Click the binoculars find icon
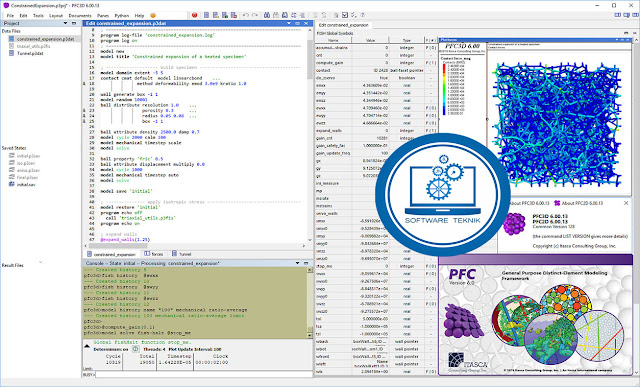 pos(267,15)
